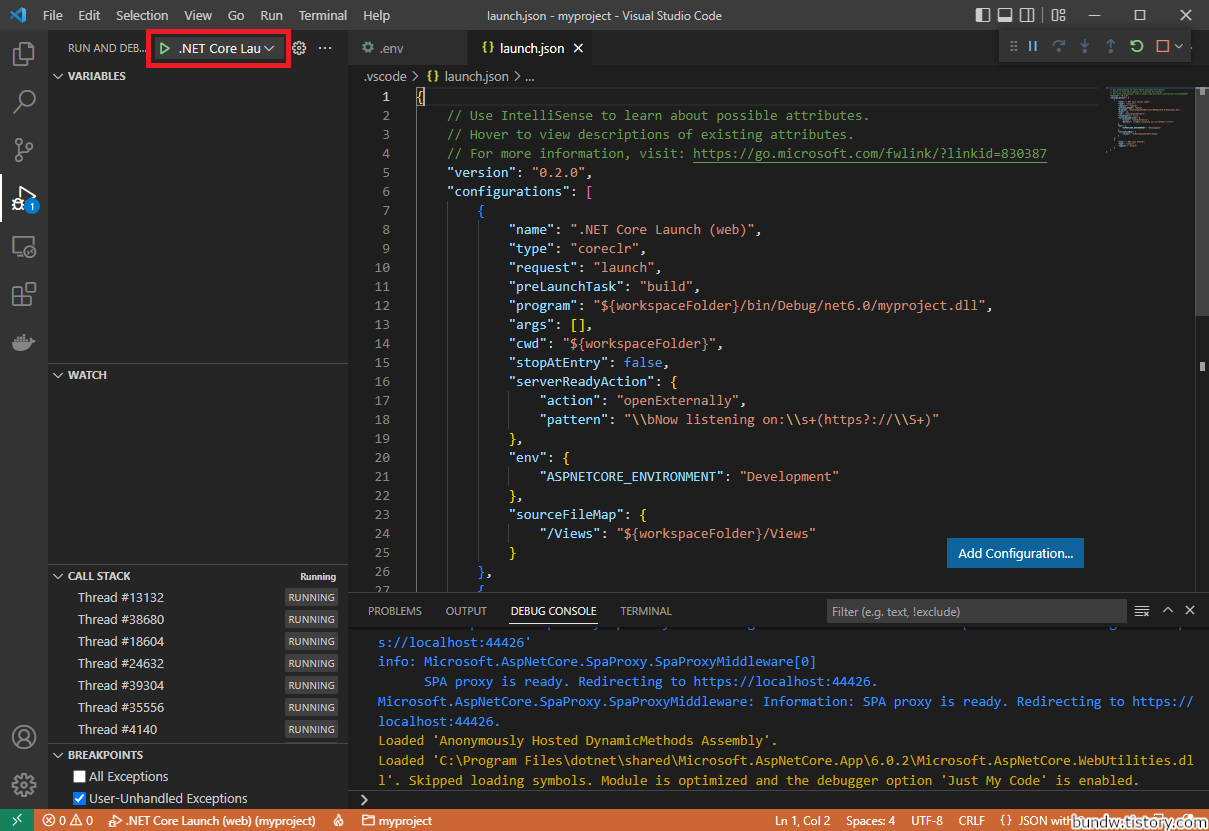Toggle the primary side bar layout icon
The width and height of the screenshot is (1209, 831).
click(985, 15)
